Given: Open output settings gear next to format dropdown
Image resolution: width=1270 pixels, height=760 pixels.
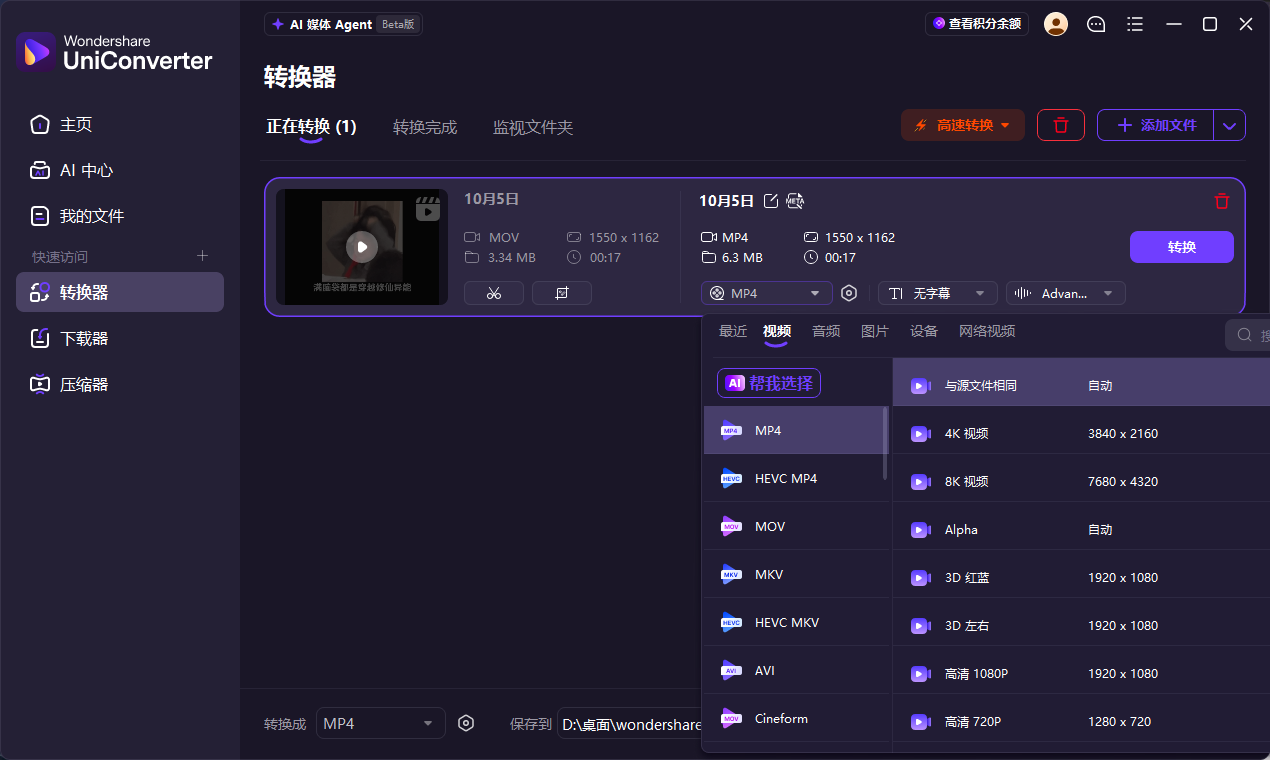Looking at the screenshot, I should point(849,293).
